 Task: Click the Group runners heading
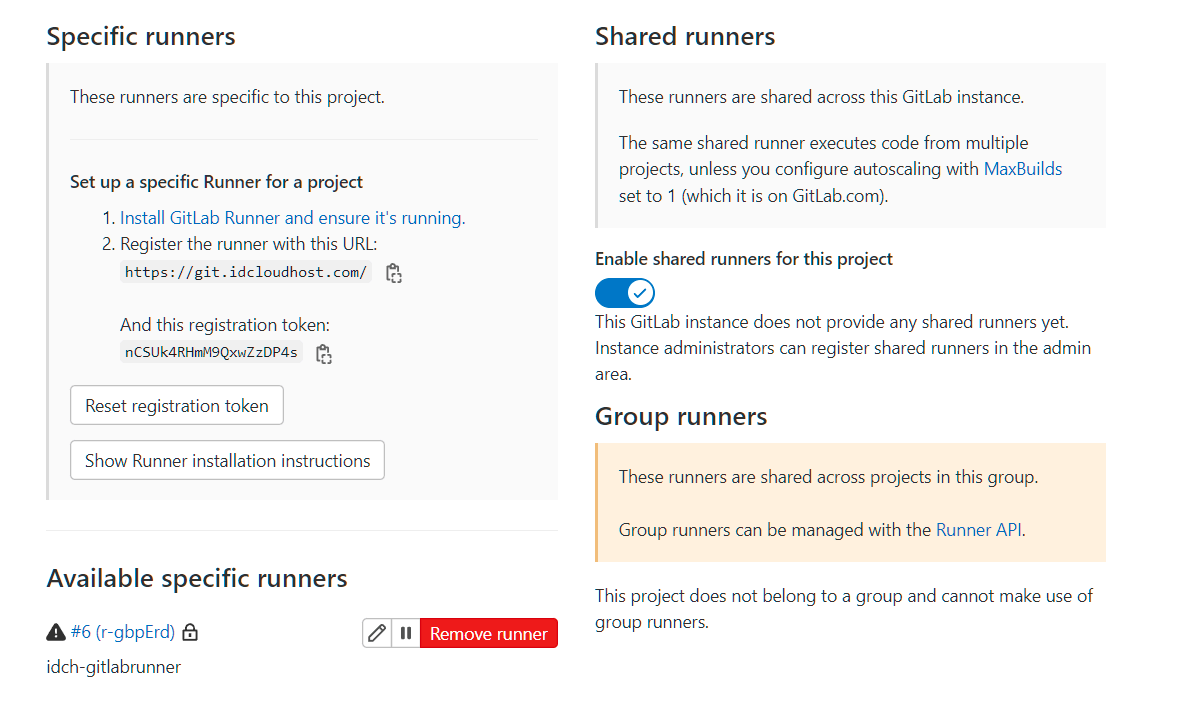point(681,416)
